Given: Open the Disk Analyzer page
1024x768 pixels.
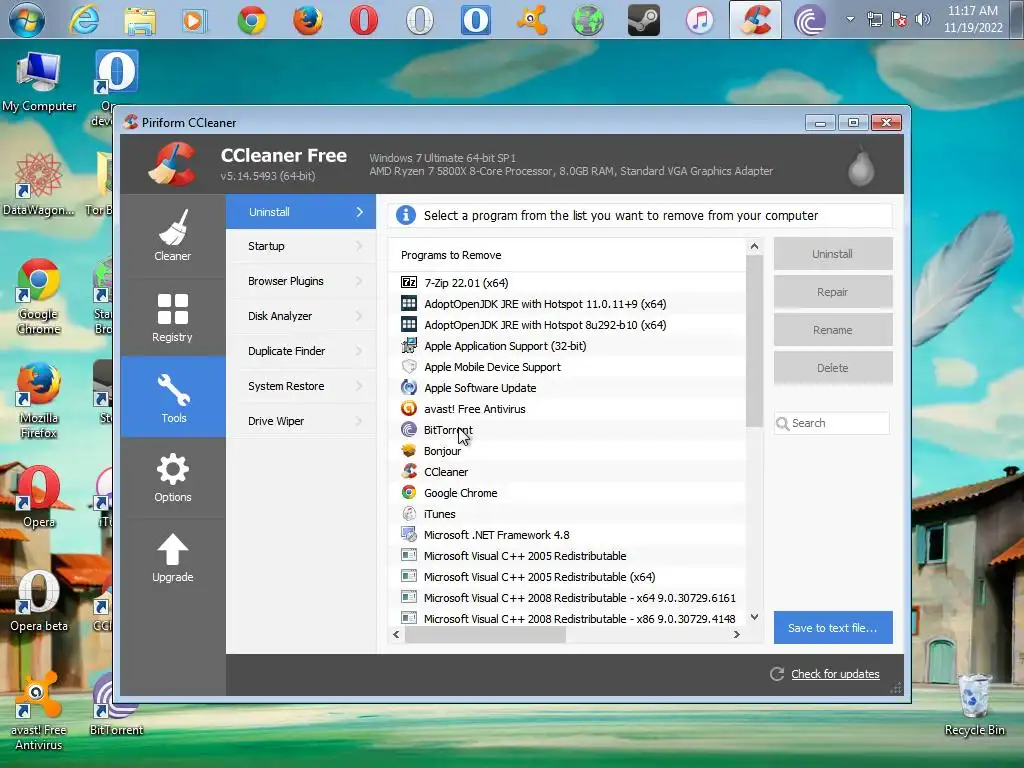Looking at the screenshot, I should tap(301, 316).
